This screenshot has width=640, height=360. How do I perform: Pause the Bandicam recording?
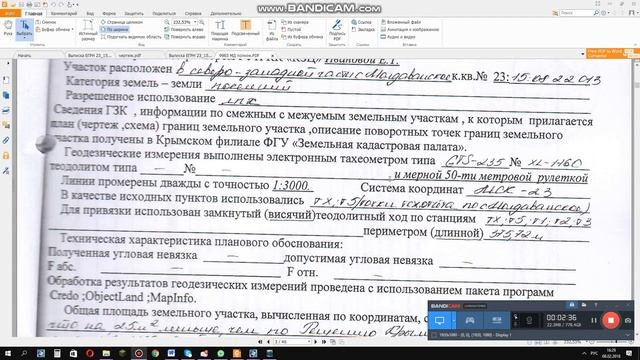594,320
